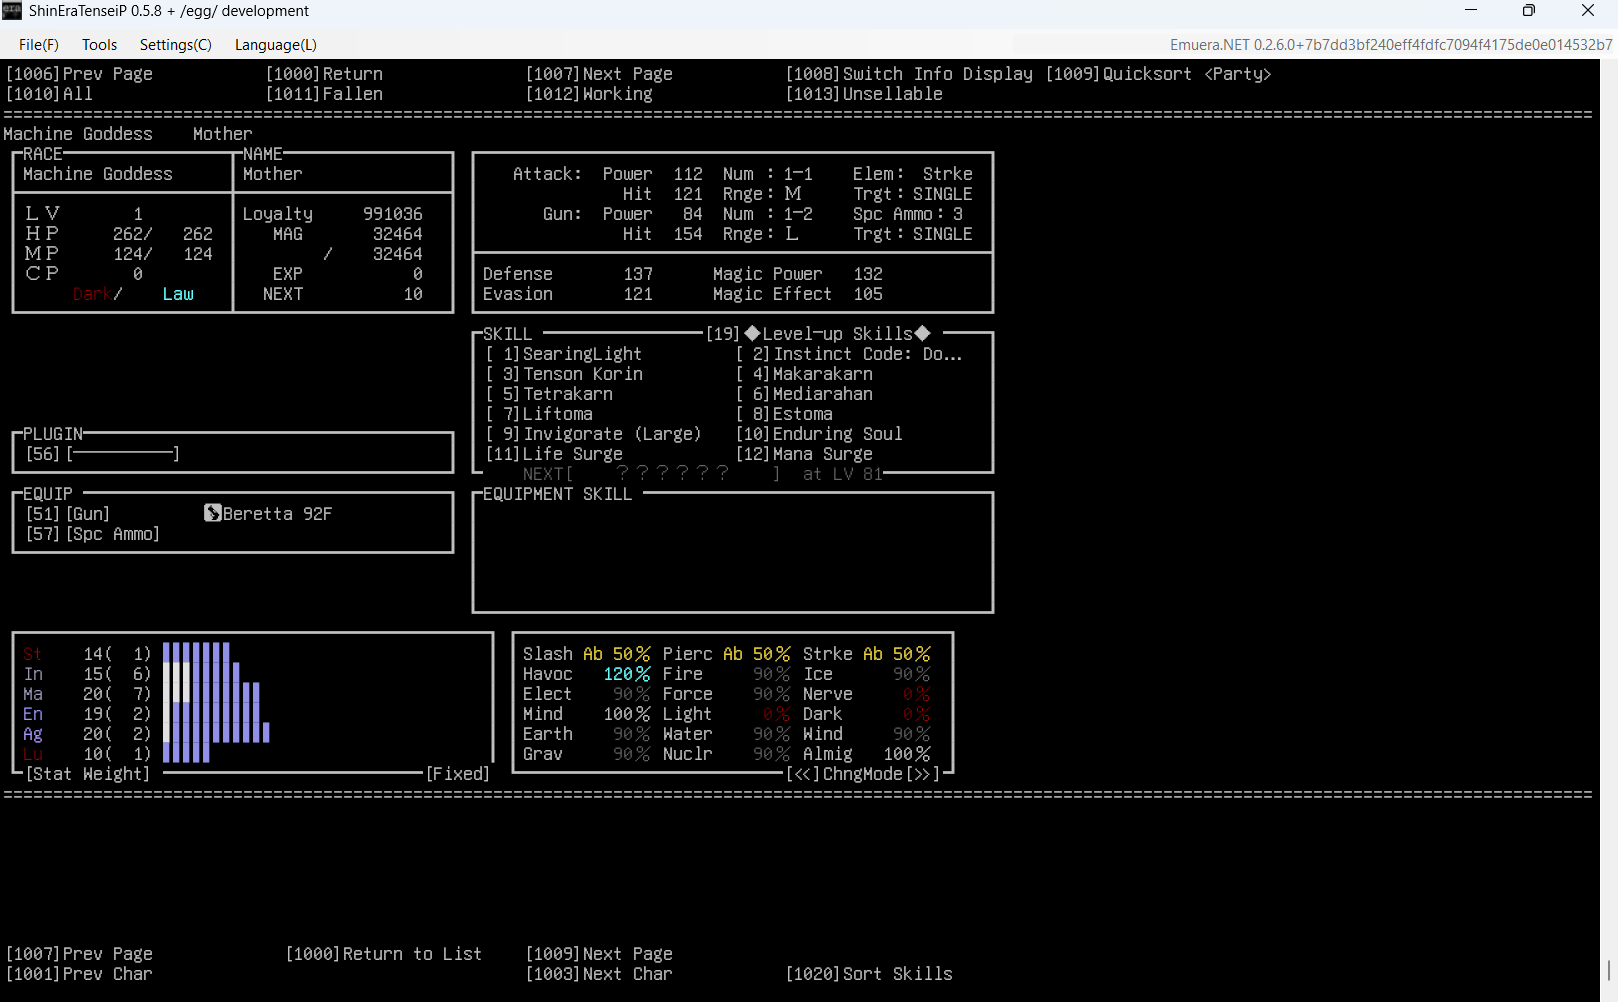Select the [1010] All filter
This screenshot has width=1618, height=1002.
[x=49, y=94]
